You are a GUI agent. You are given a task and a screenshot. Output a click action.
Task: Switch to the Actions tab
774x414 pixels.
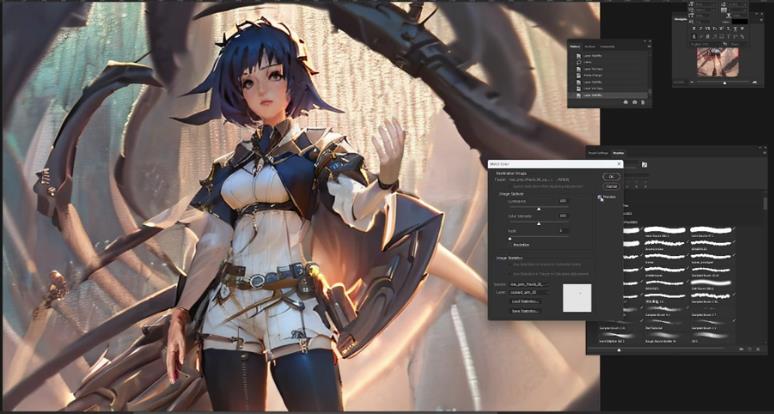tap(589, 46)
